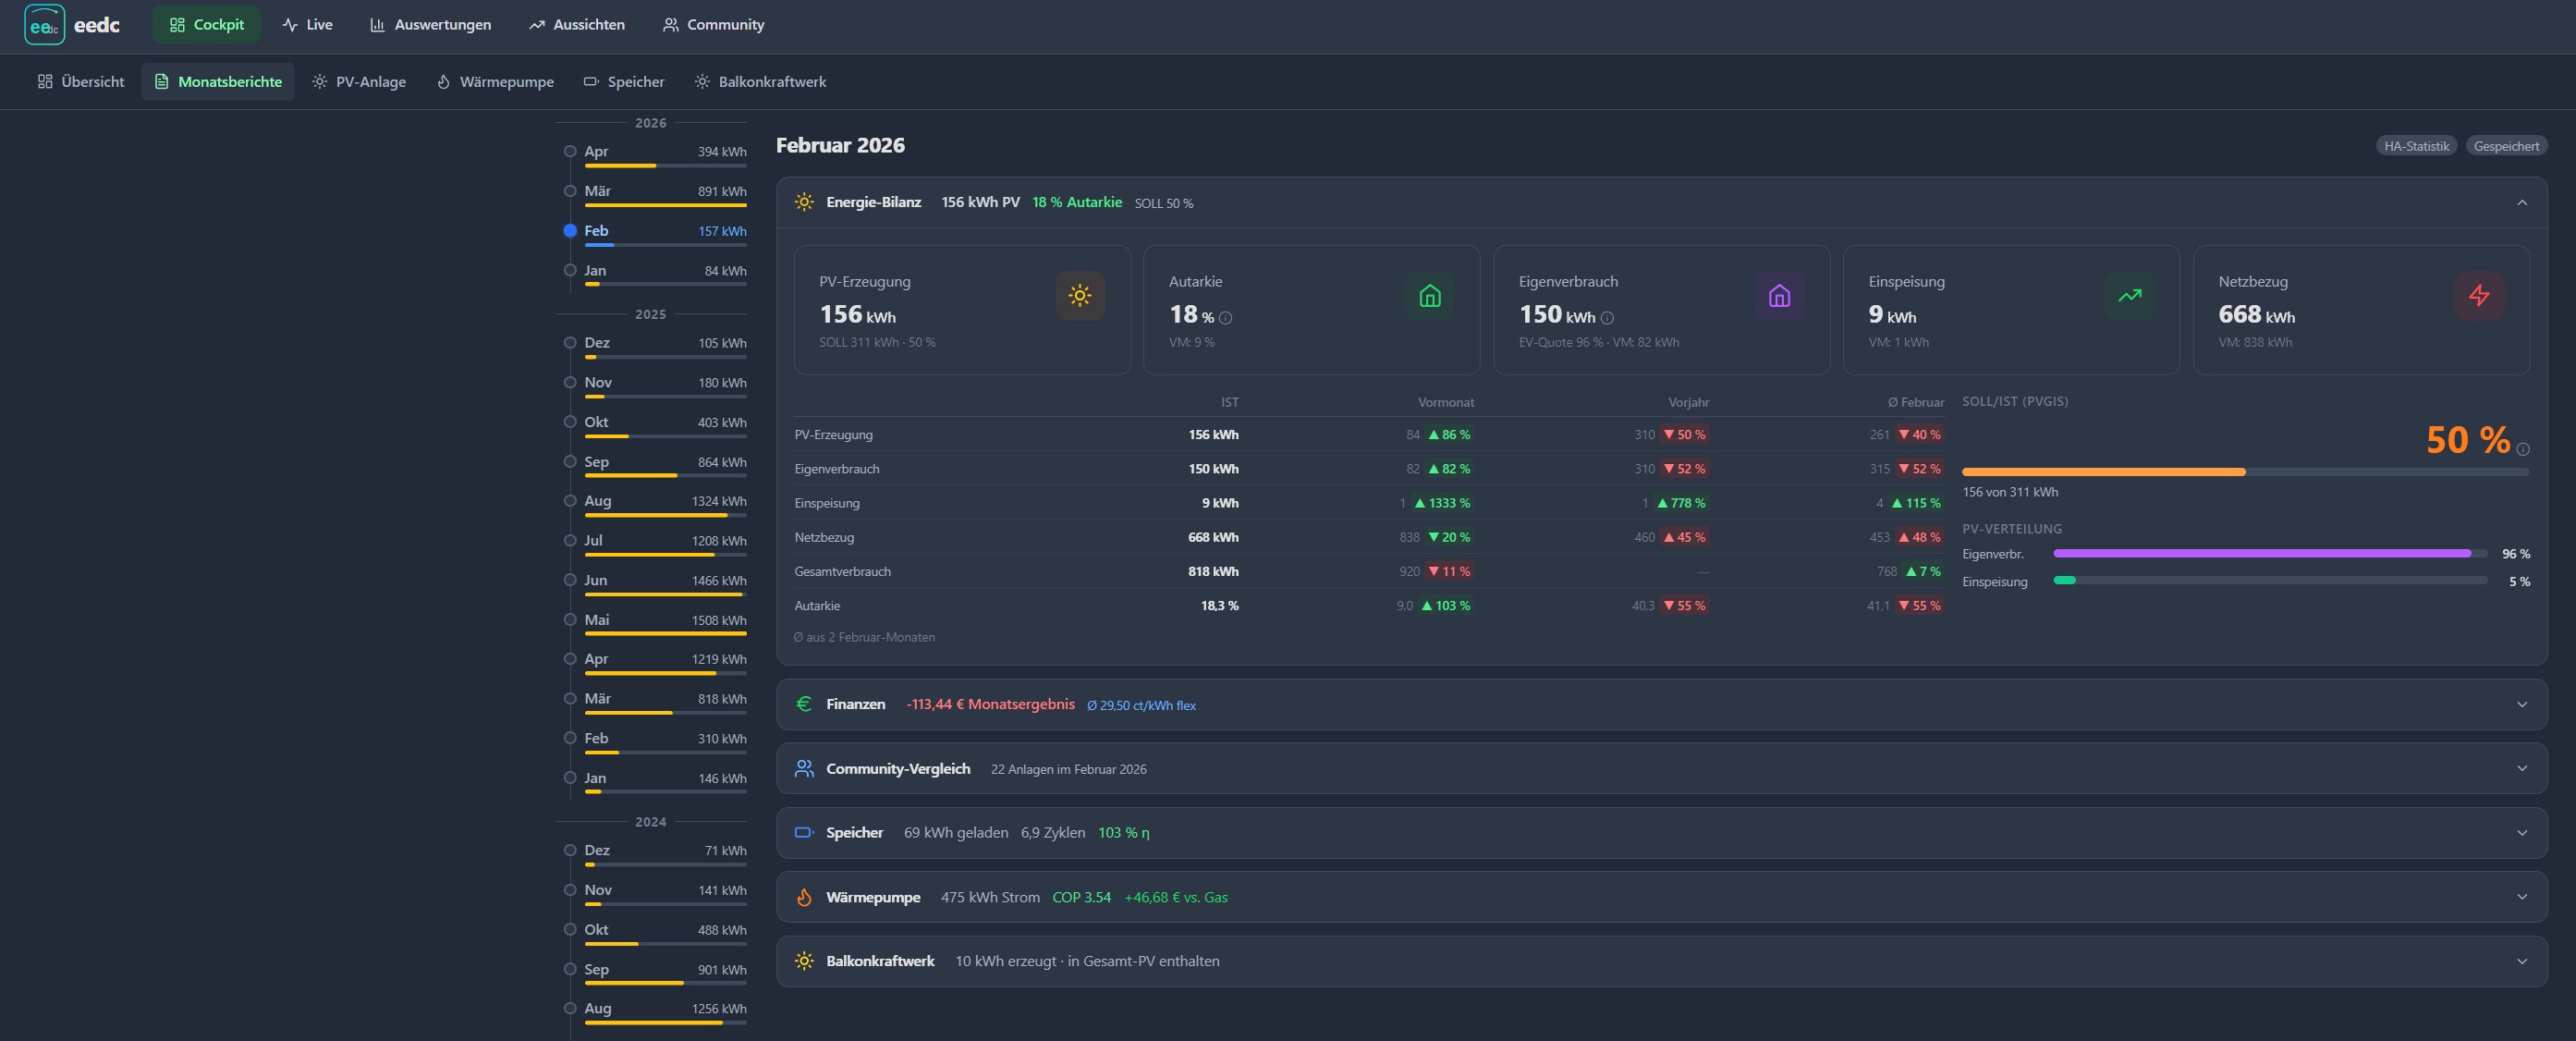The image size is (2576, 1041).
Task: Click the purple house icon in Eigenverbrauch card
Action: (x=1779, y=296)
